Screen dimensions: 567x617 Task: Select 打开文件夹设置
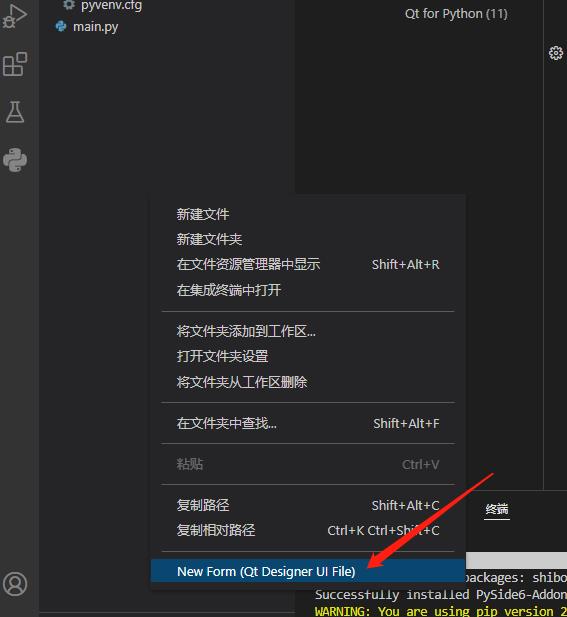click(308, 357)
